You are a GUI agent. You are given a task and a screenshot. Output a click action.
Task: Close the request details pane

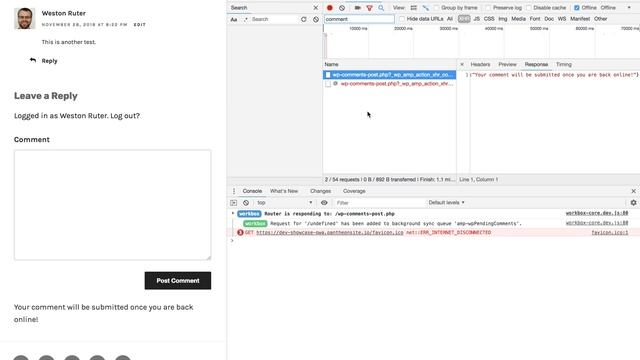click(x=462, y=64)
